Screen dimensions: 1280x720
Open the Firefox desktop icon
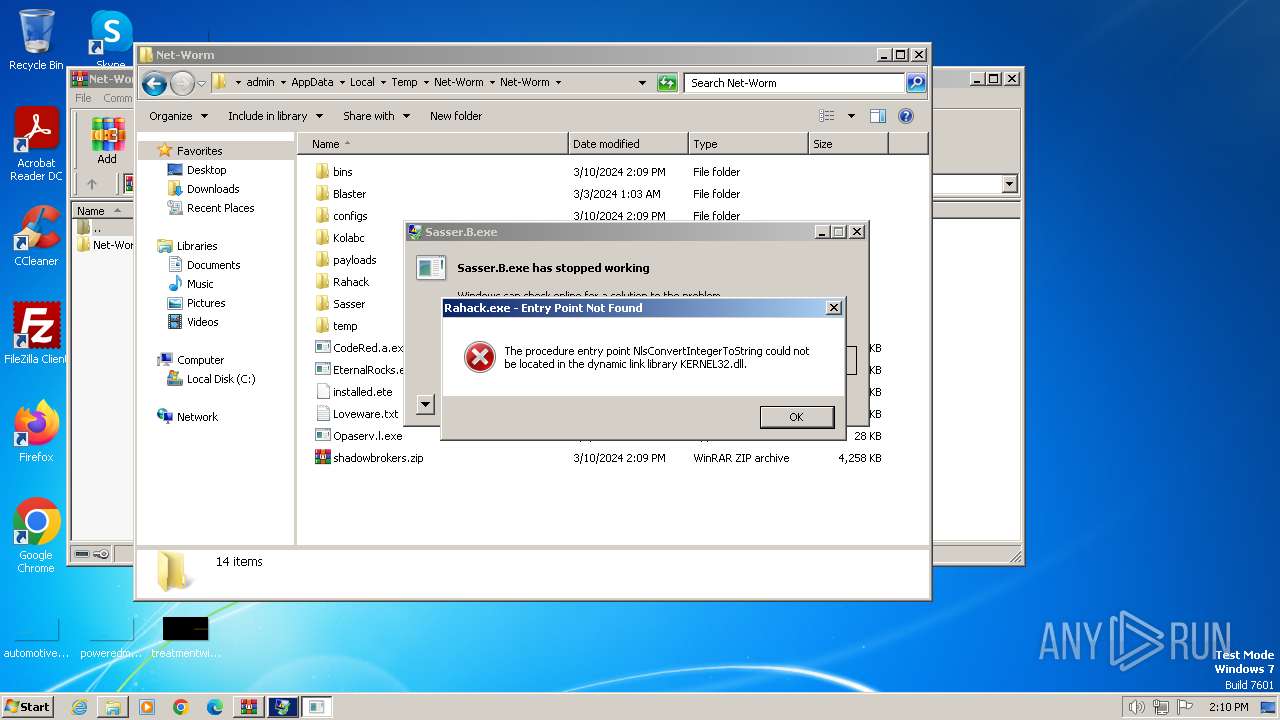click(36, 432)
